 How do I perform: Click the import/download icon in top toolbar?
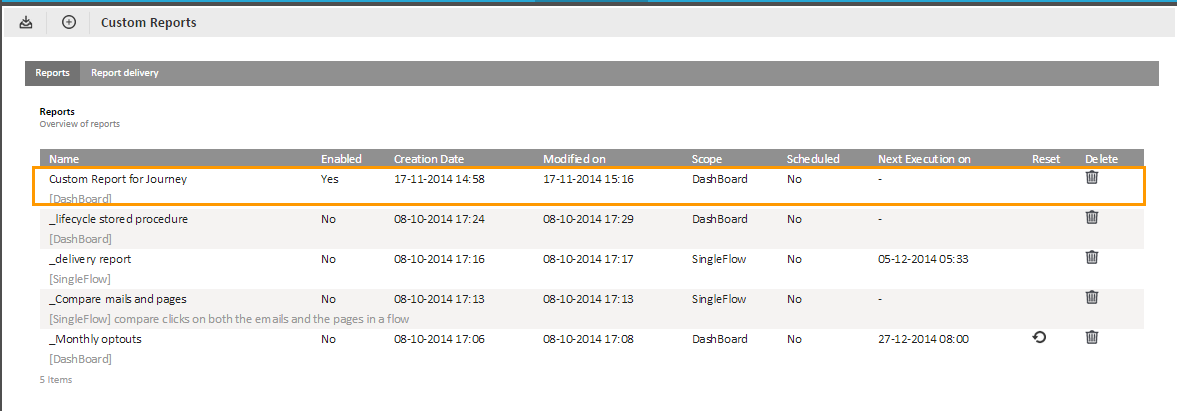point(26,22)
